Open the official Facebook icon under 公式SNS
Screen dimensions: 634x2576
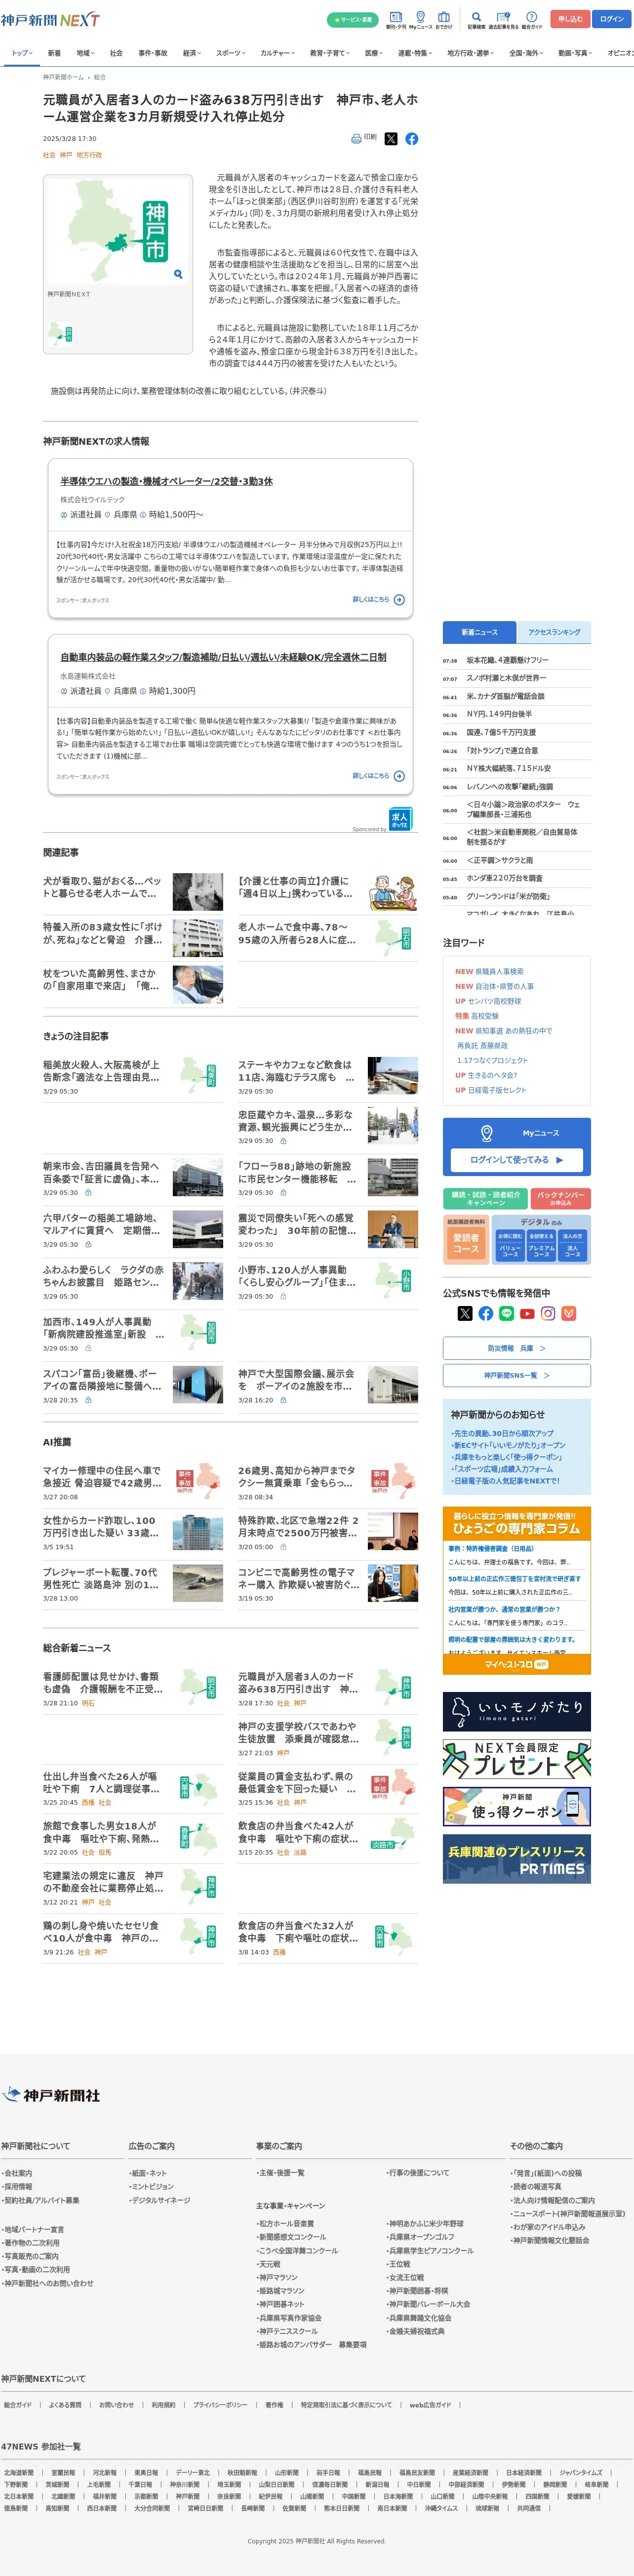[486, 1313]
